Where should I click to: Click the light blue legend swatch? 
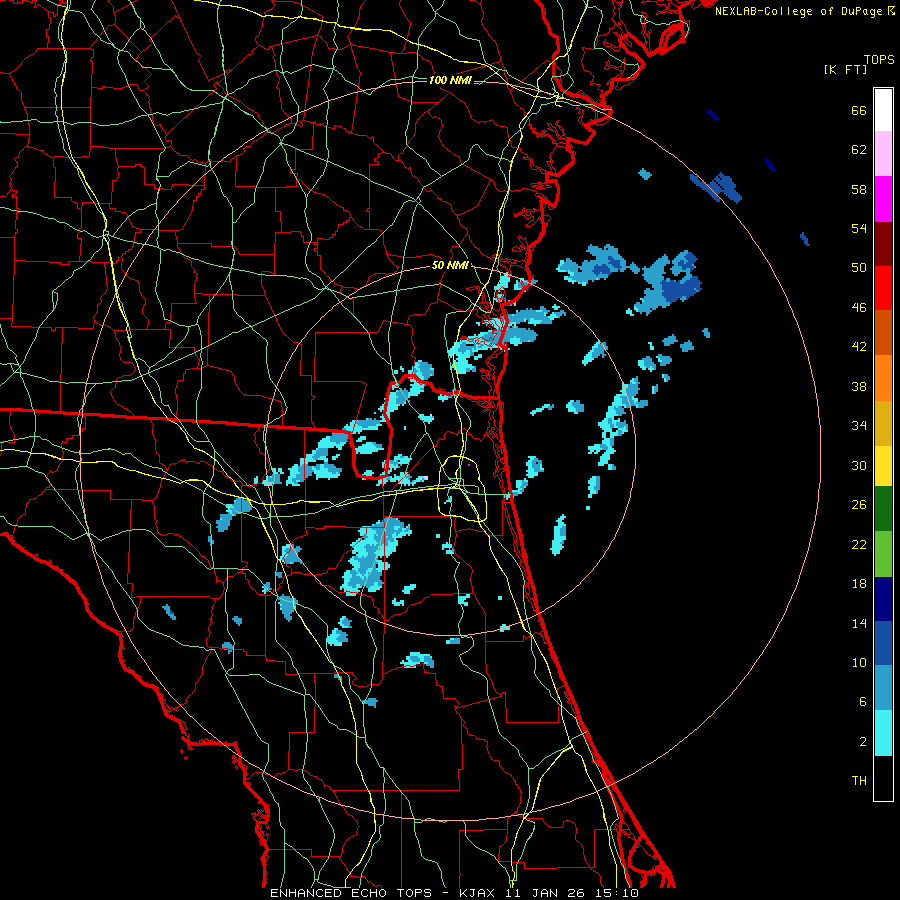coord(883,688)
